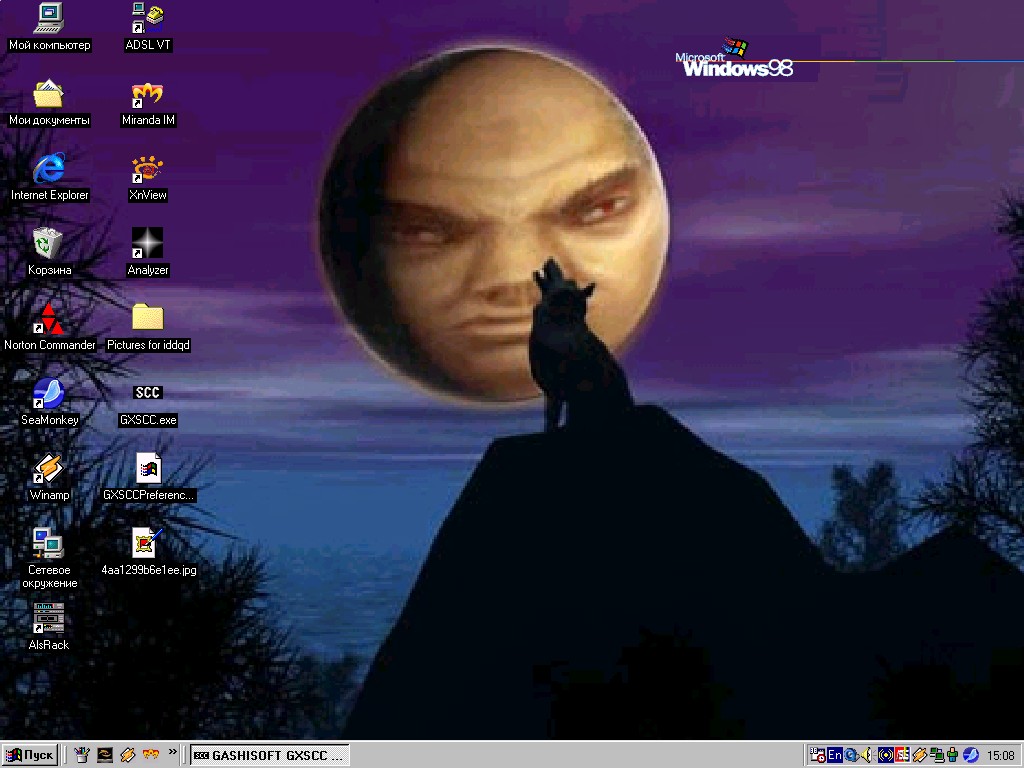Click the black logo quick launch icon
1024x768 pixels.
point(104,755)
